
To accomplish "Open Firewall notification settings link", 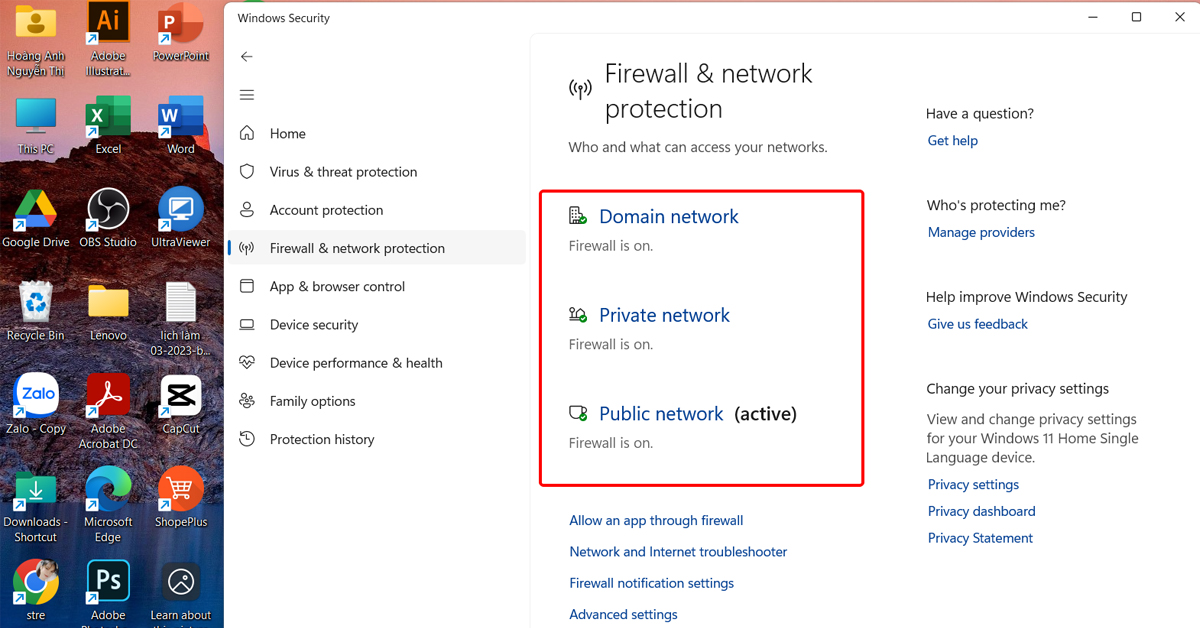I will (x=651, y=583).
